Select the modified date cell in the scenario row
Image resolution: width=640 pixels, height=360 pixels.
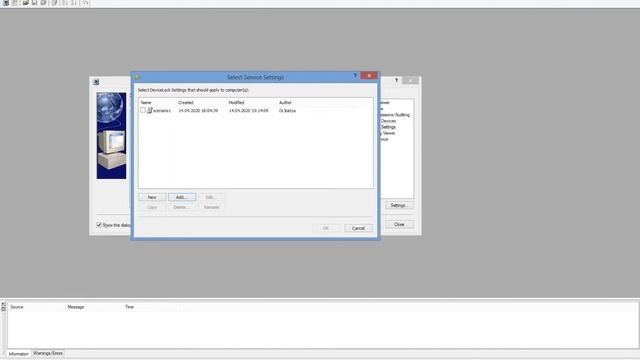[x=249, y=111]
